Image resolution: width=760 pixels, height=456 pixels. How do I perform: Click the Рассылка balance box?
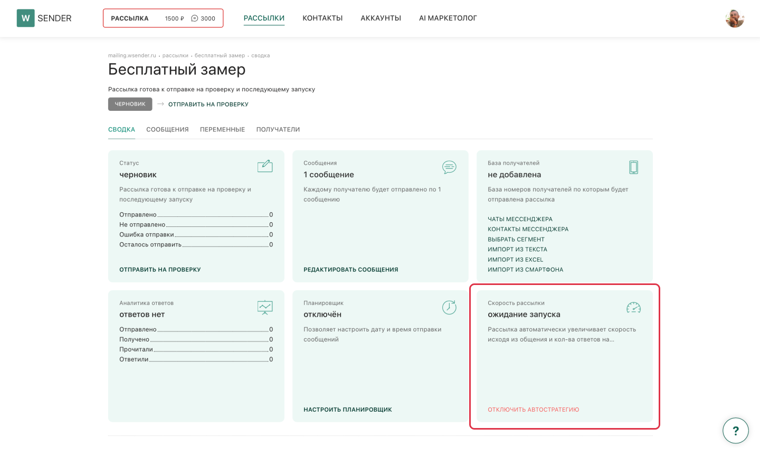tap(163, 18)
